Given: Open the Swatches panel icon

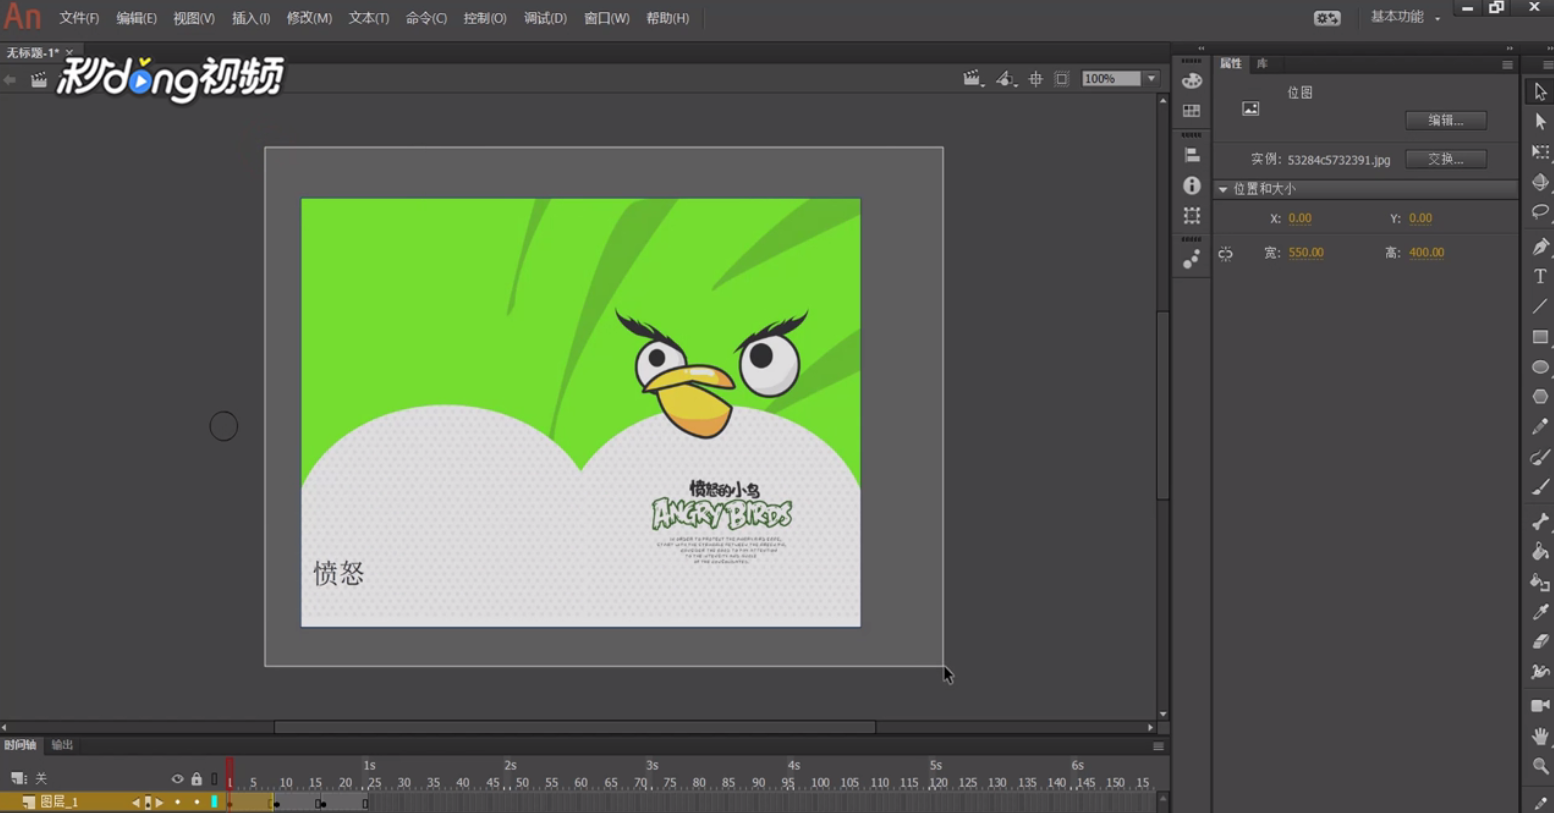Looking at the screenshot, I should pyautogui.click(x=1191, y=111).
